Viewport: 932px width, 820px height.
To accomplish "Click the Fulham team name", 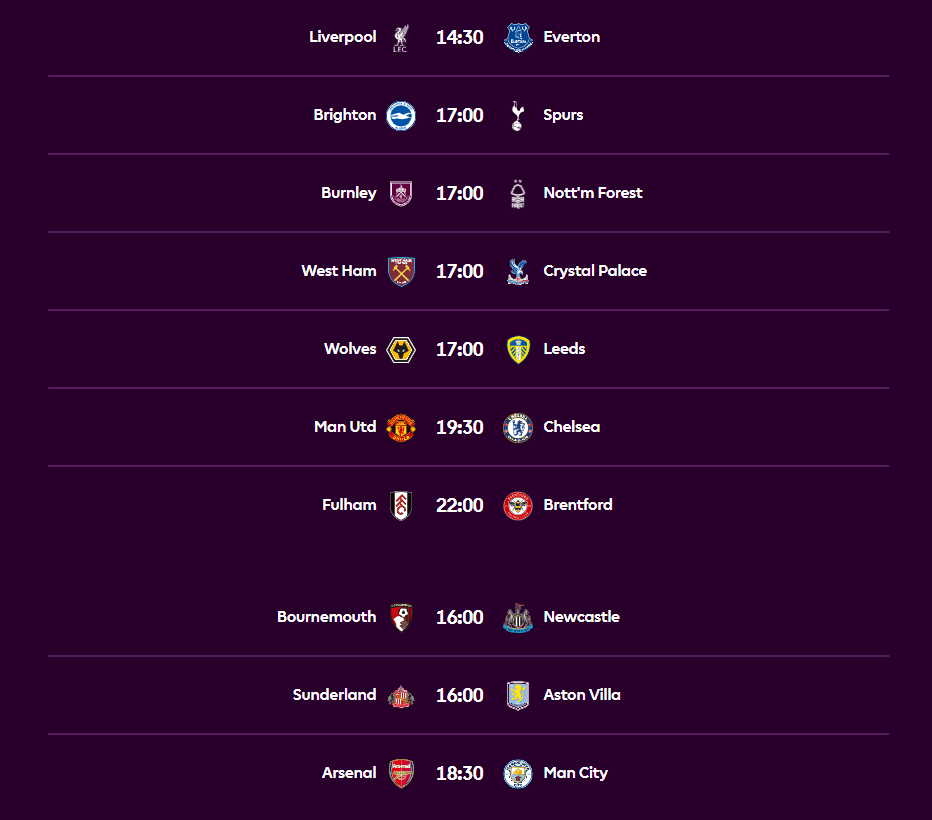I will (349, 505).
